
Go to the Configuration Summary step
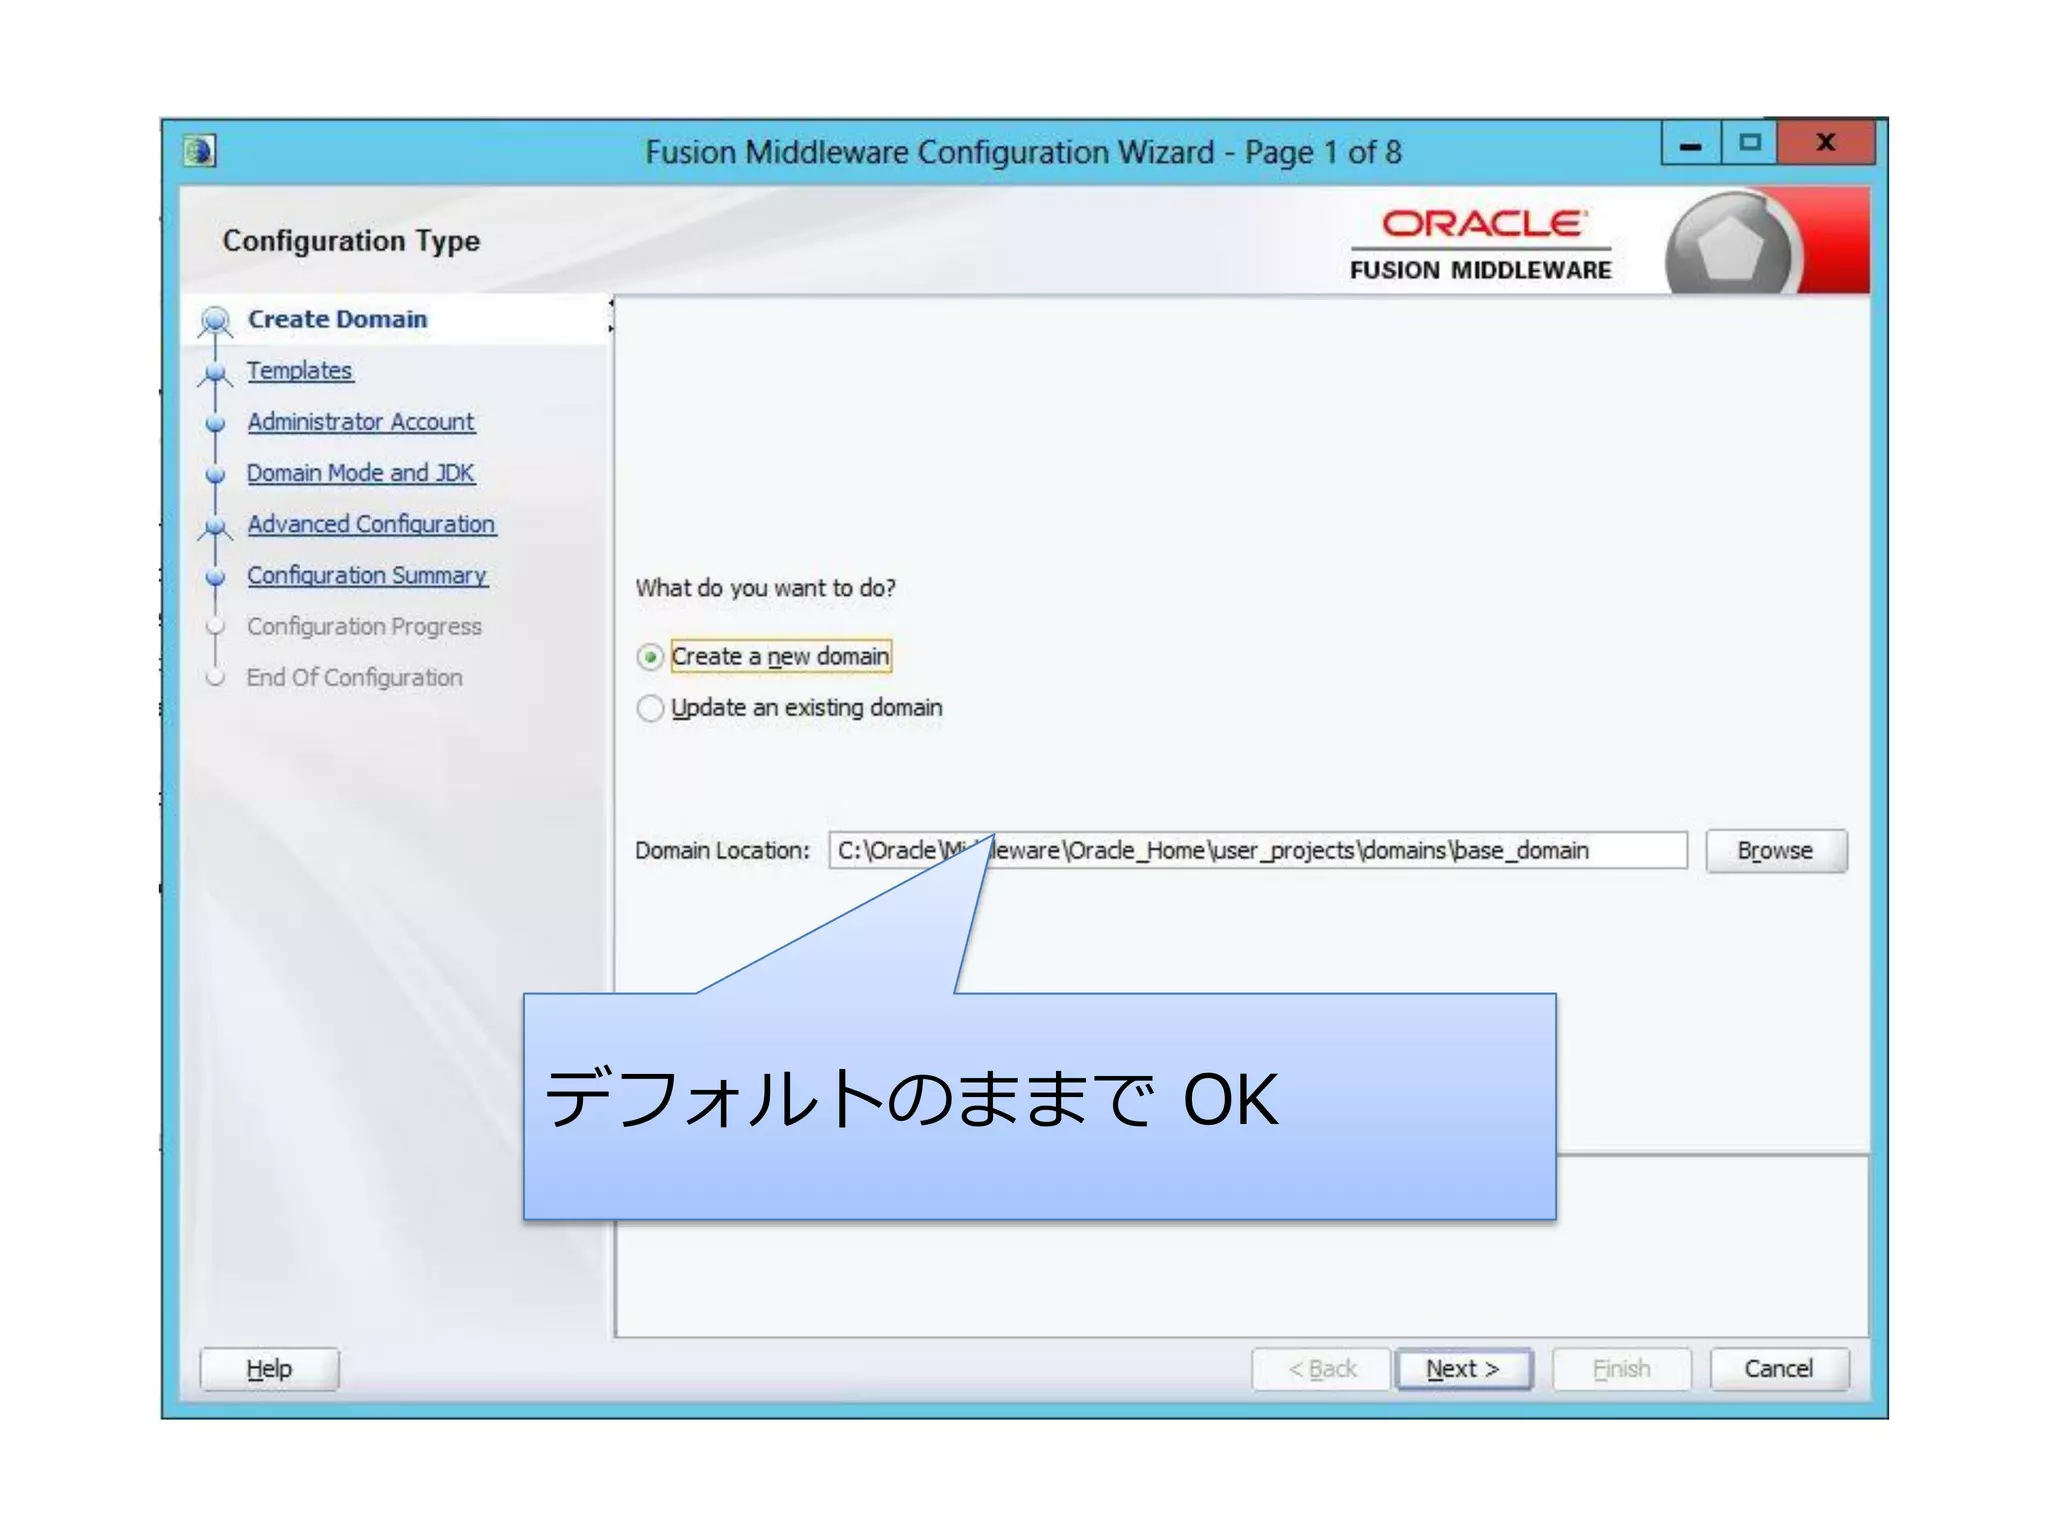(x=367, y=575)
